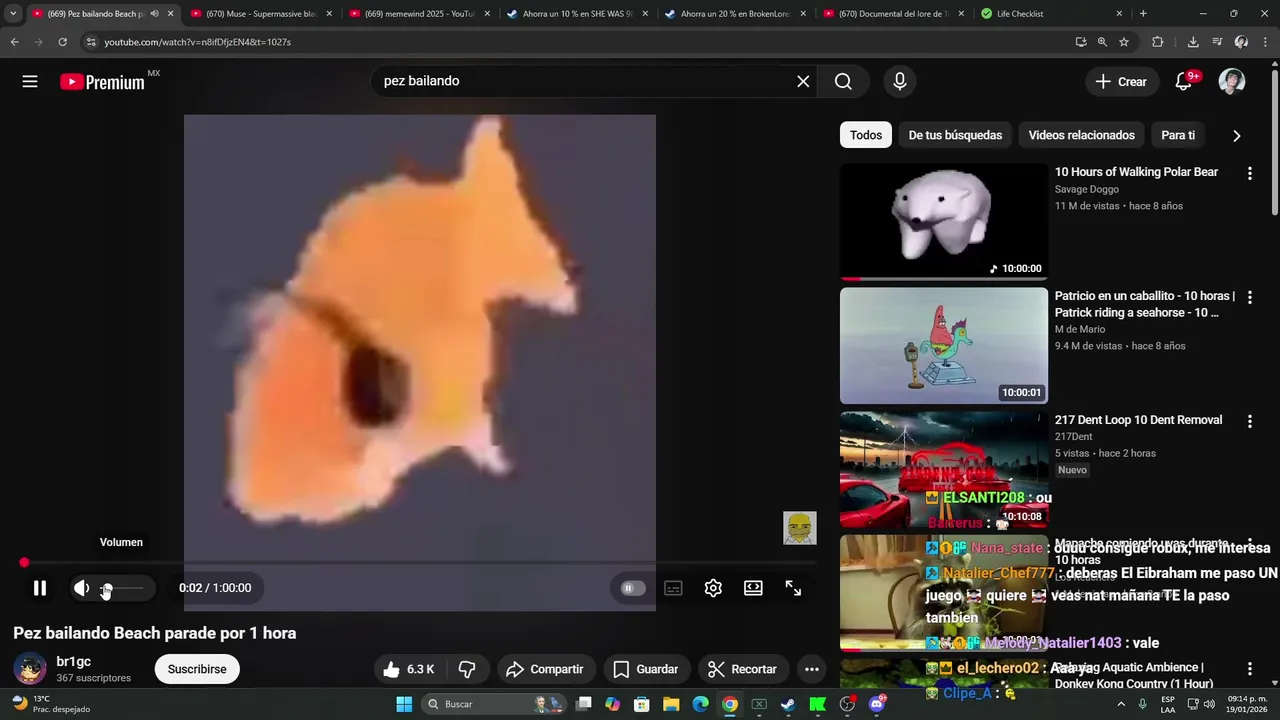
Task: Select the Videos relacionados chip
Action: point(1082,135)
